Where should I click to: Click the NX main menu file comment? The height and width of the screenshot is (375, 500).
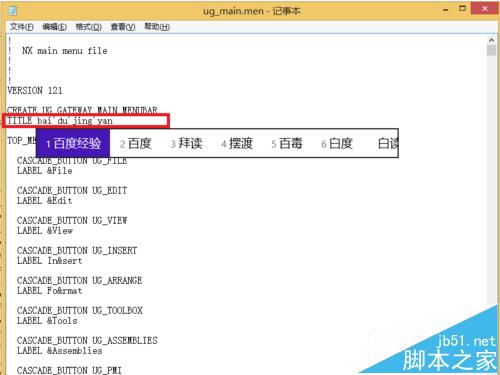pyautogui.click(x=65, y=51)
